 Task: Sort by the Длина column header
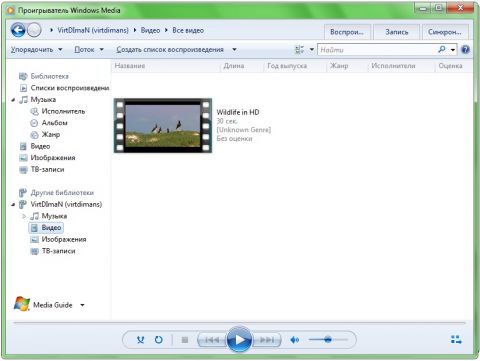pos(242,66)
